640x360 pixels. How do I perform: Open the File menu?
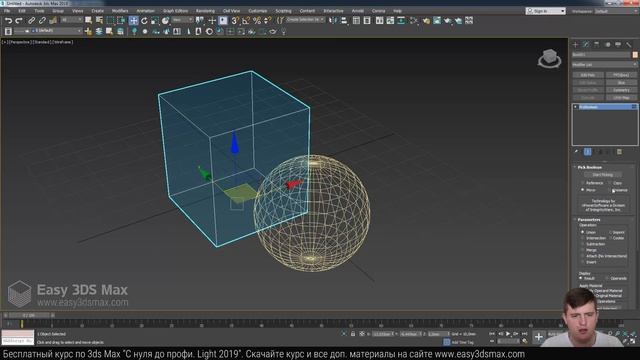(x=7, y=11)
